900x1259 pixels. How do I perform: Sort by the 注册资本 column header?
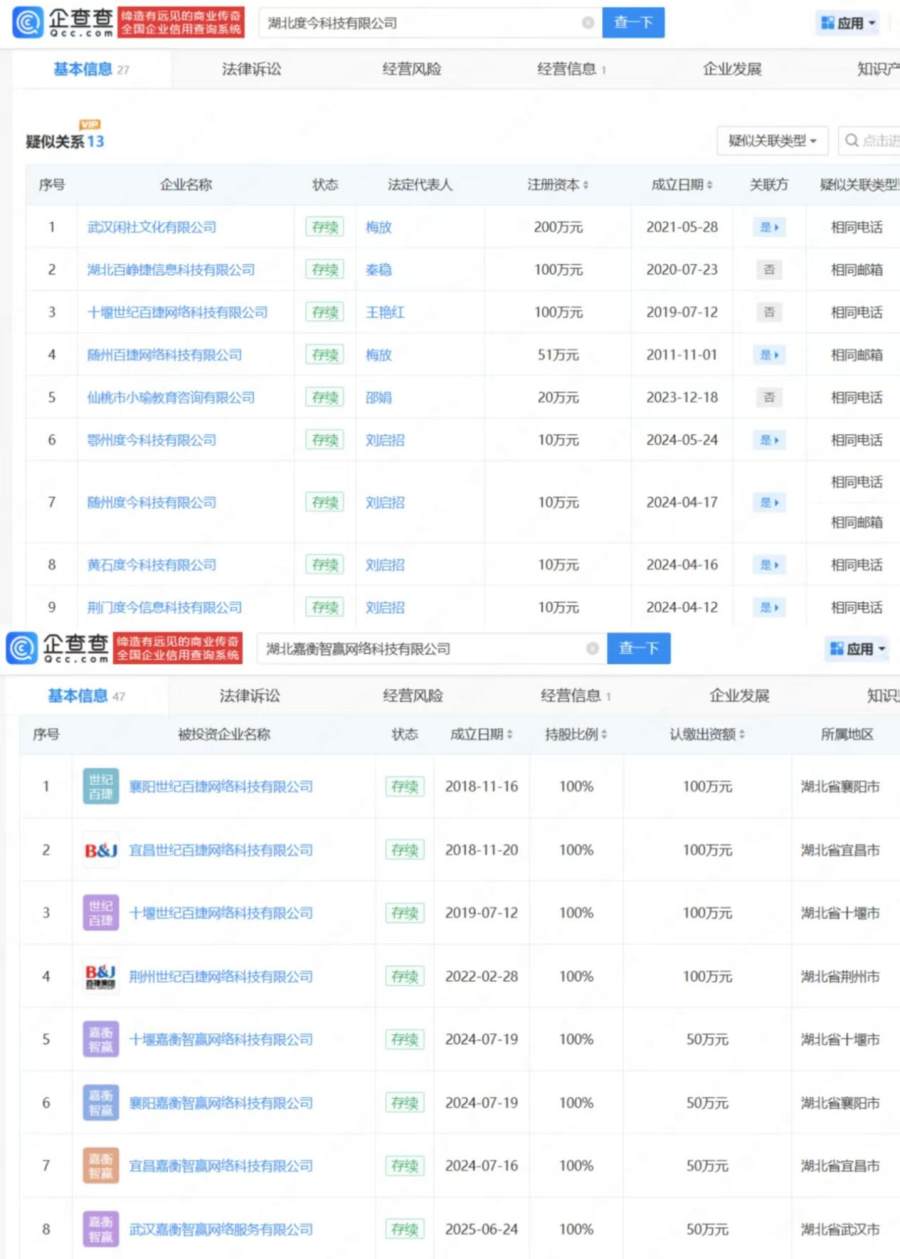(x=558, y=185)
